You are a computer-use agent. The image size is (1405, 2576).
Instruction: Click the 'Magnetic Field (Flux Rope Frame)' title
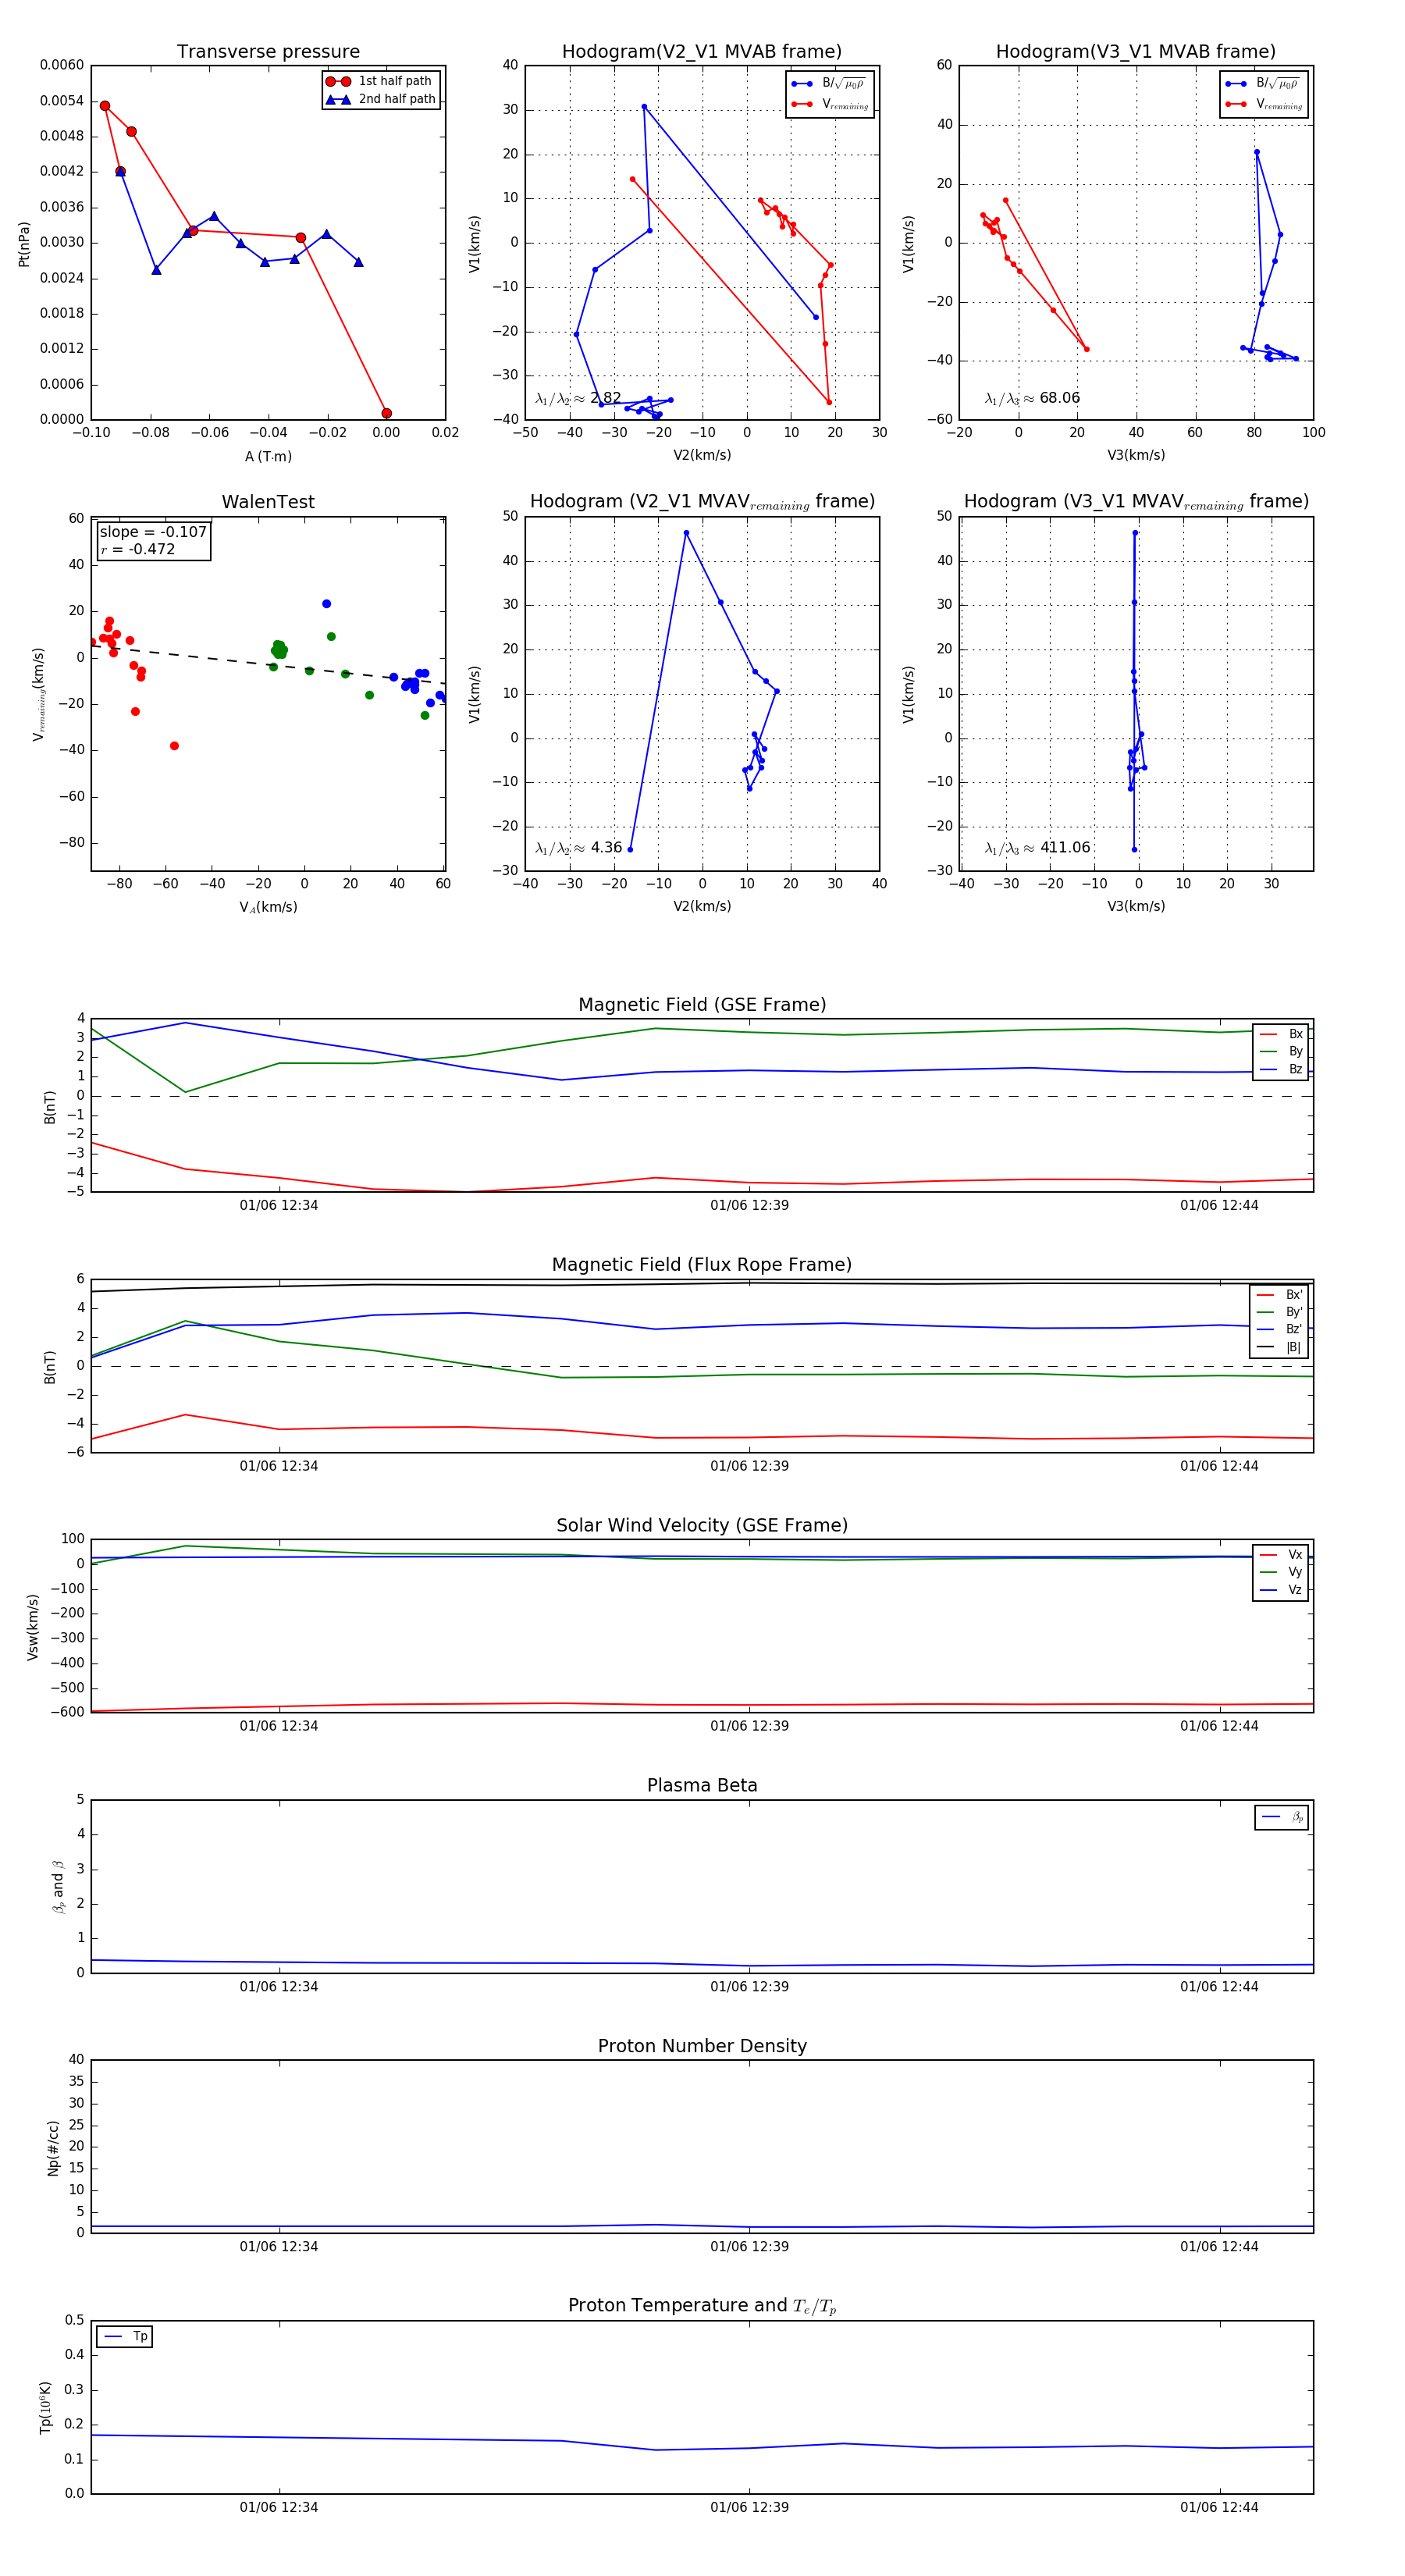[x=702, y=1265]
